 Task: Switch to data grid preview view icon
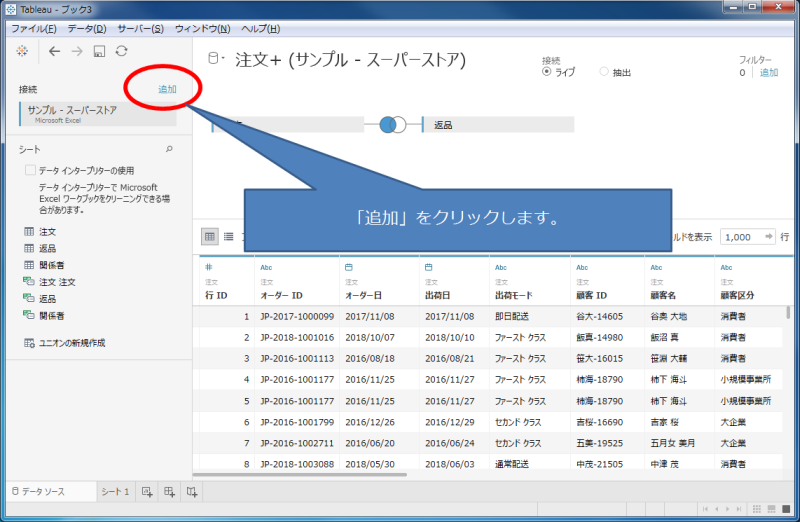coord(210,237)
